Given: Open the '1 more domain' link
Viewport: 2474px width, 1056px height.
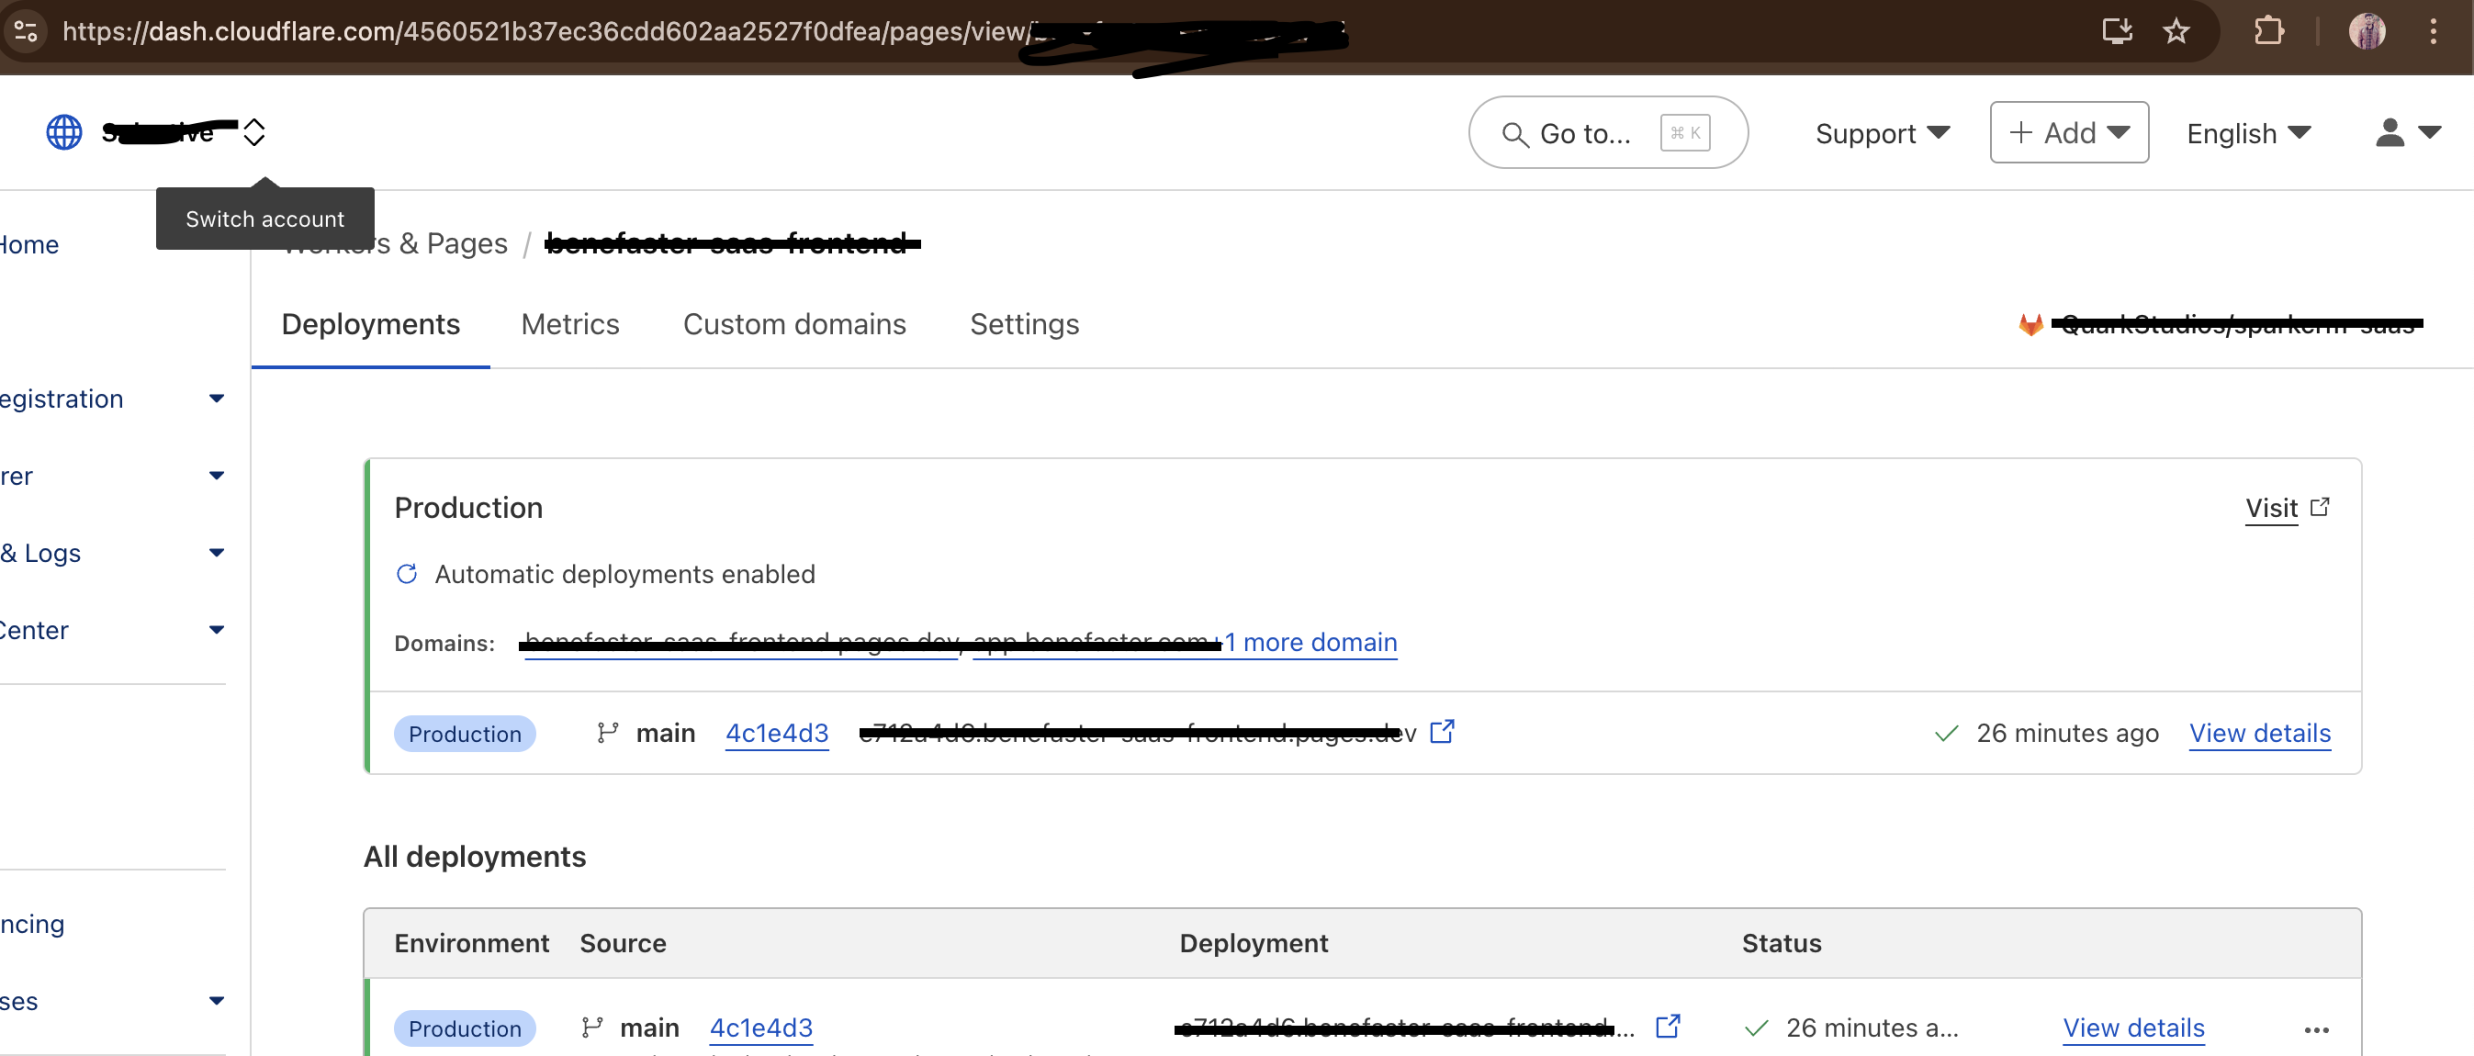Looking at the screenshot, I should pos(1311,642).
